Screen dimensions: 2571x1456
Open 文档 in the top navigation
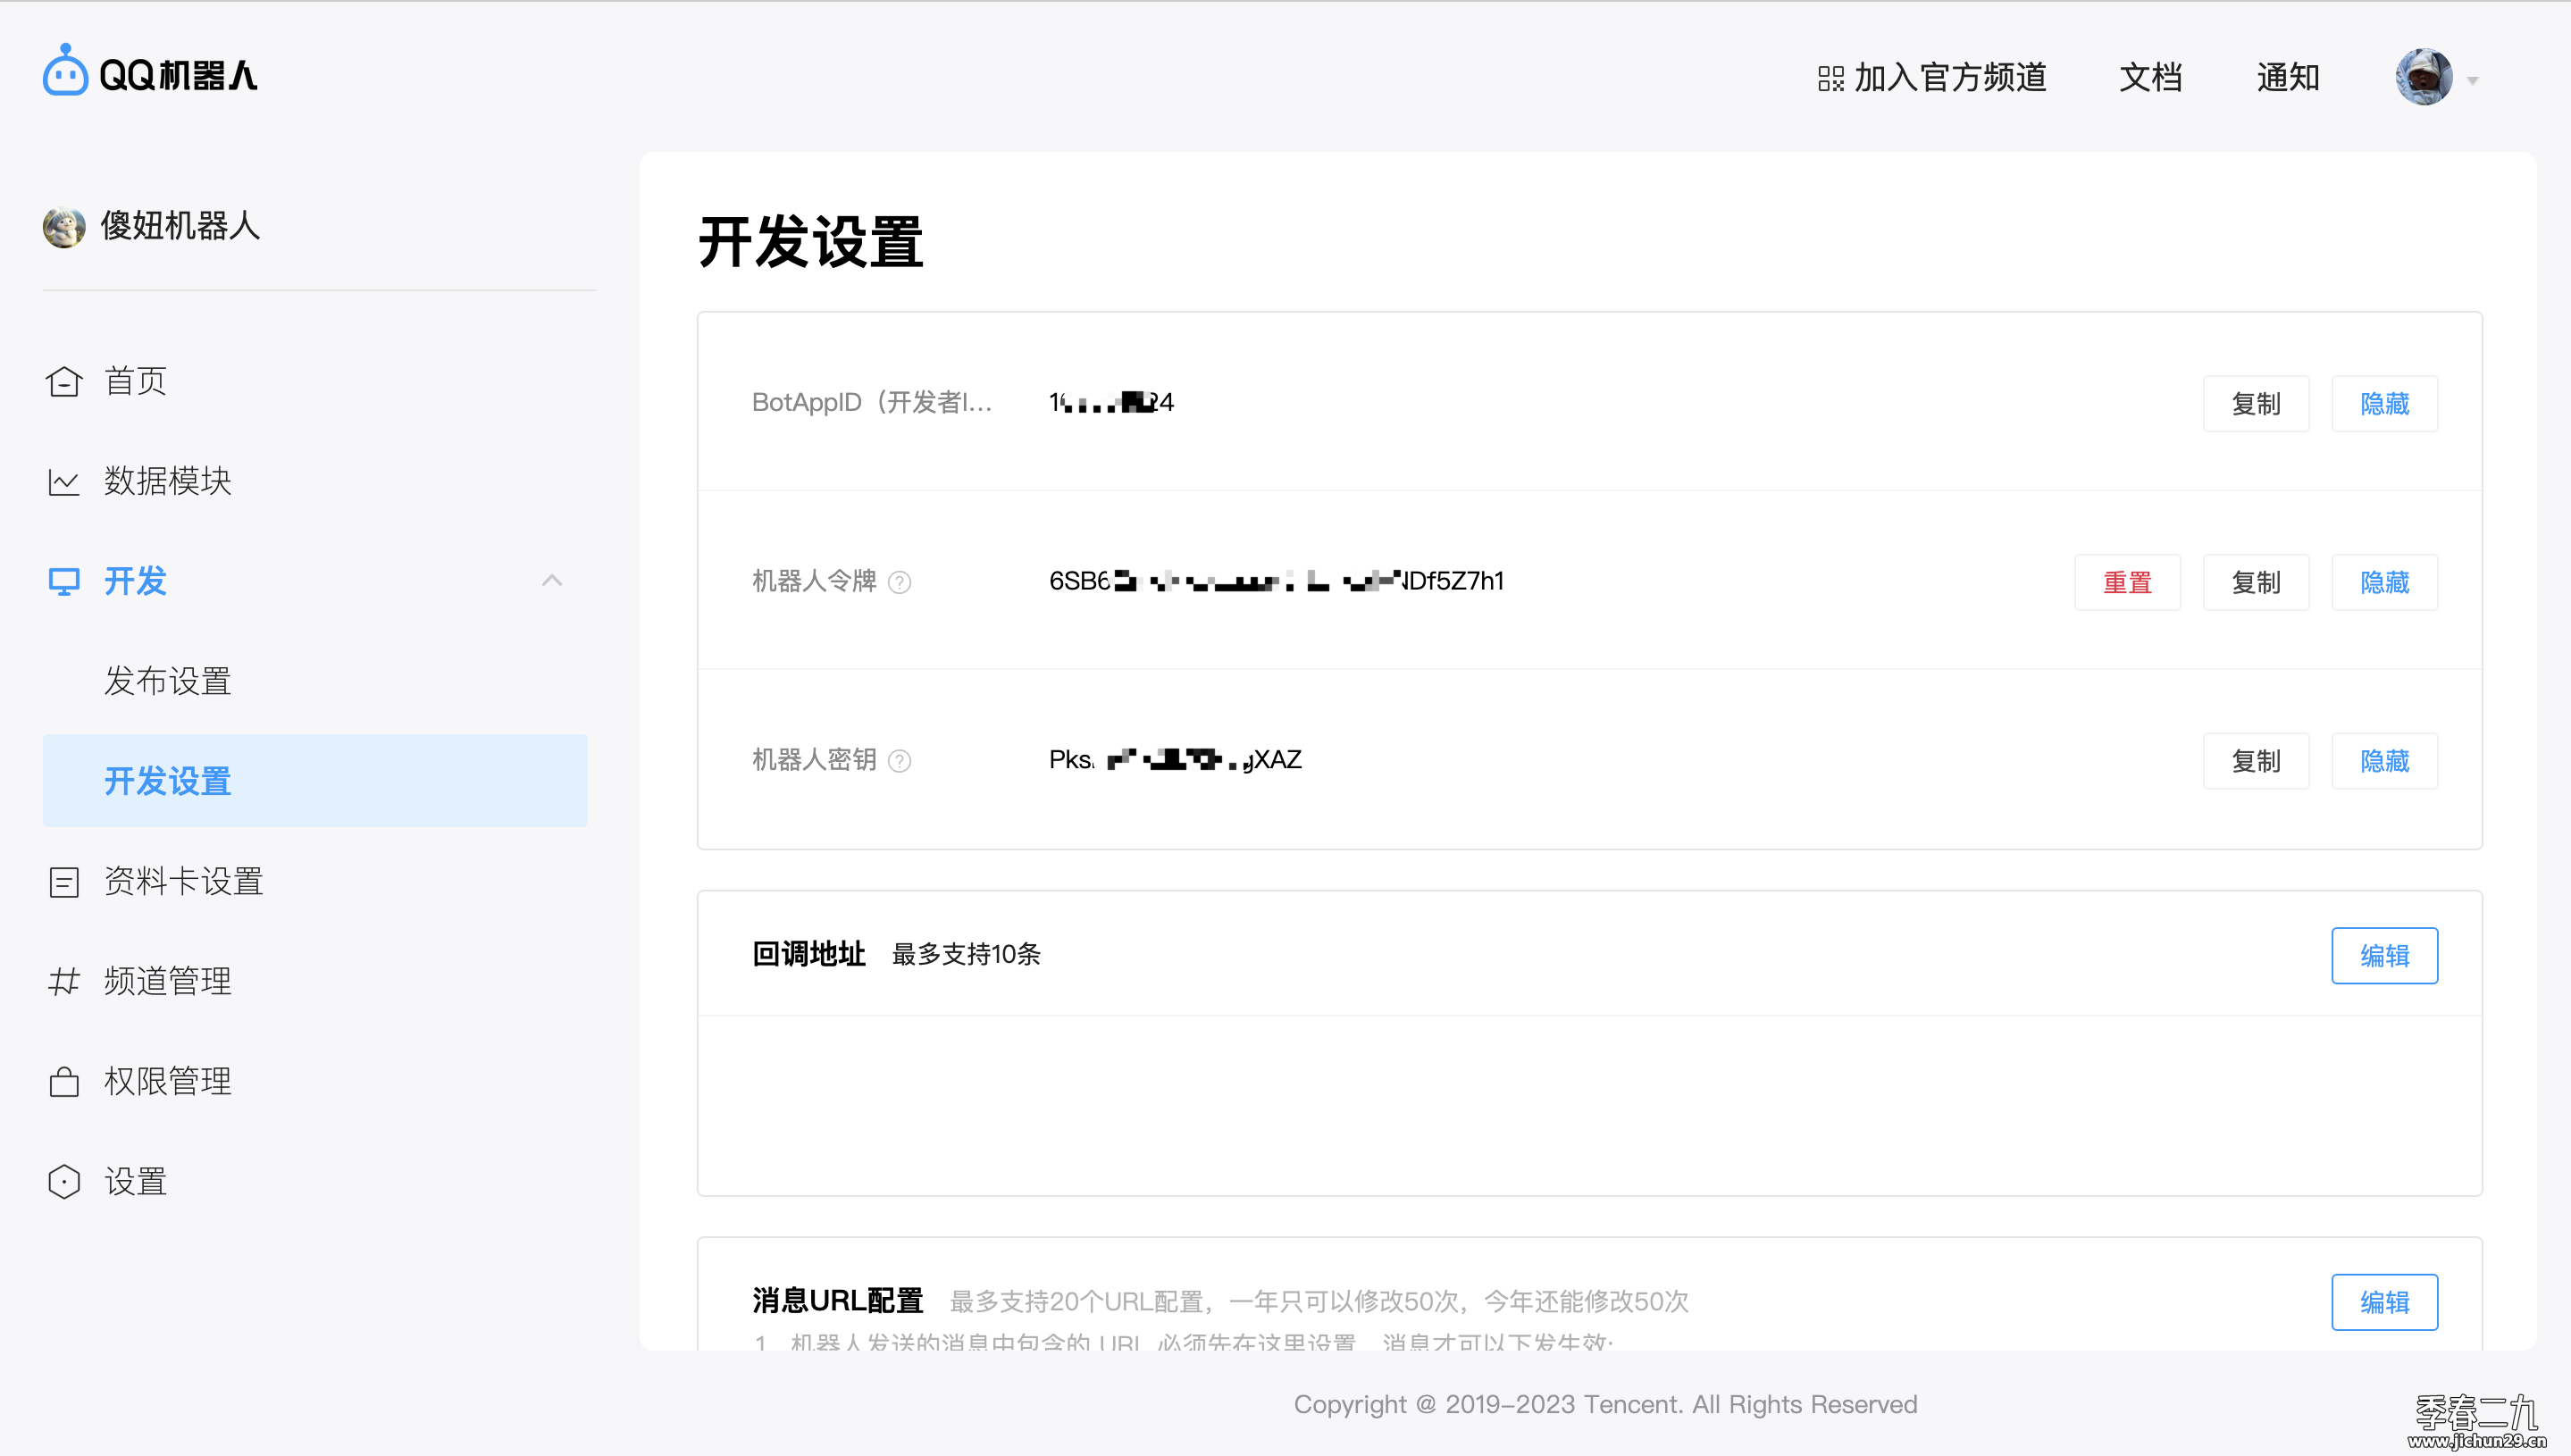(x=2150, y=77)
